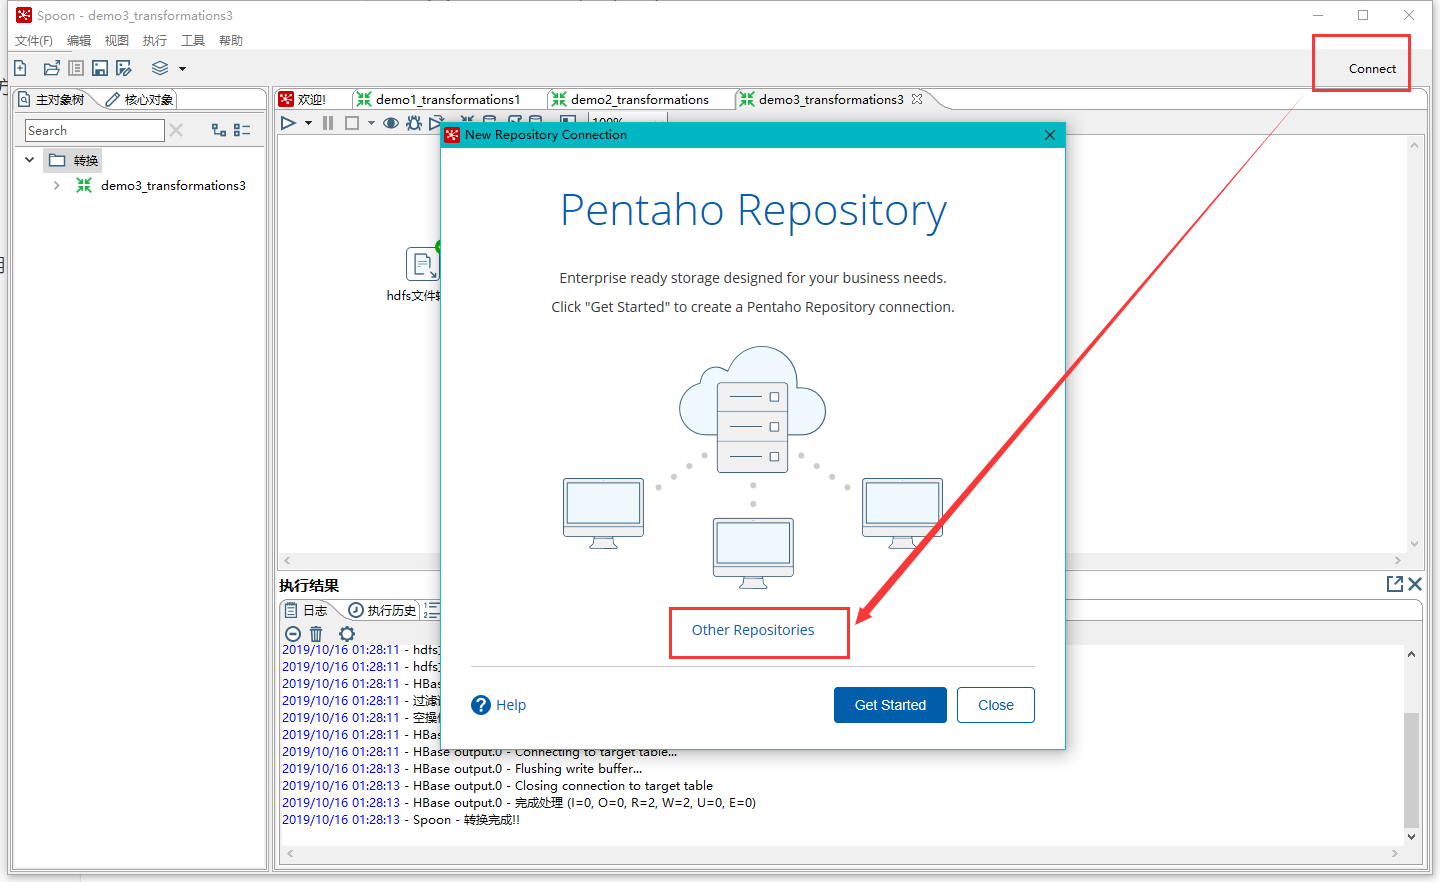The height and width of the screenshot is (882, 1440).
Task: Click the log scrollbar down arrow
Action: pyautogui.click(x=1411, y=837)
